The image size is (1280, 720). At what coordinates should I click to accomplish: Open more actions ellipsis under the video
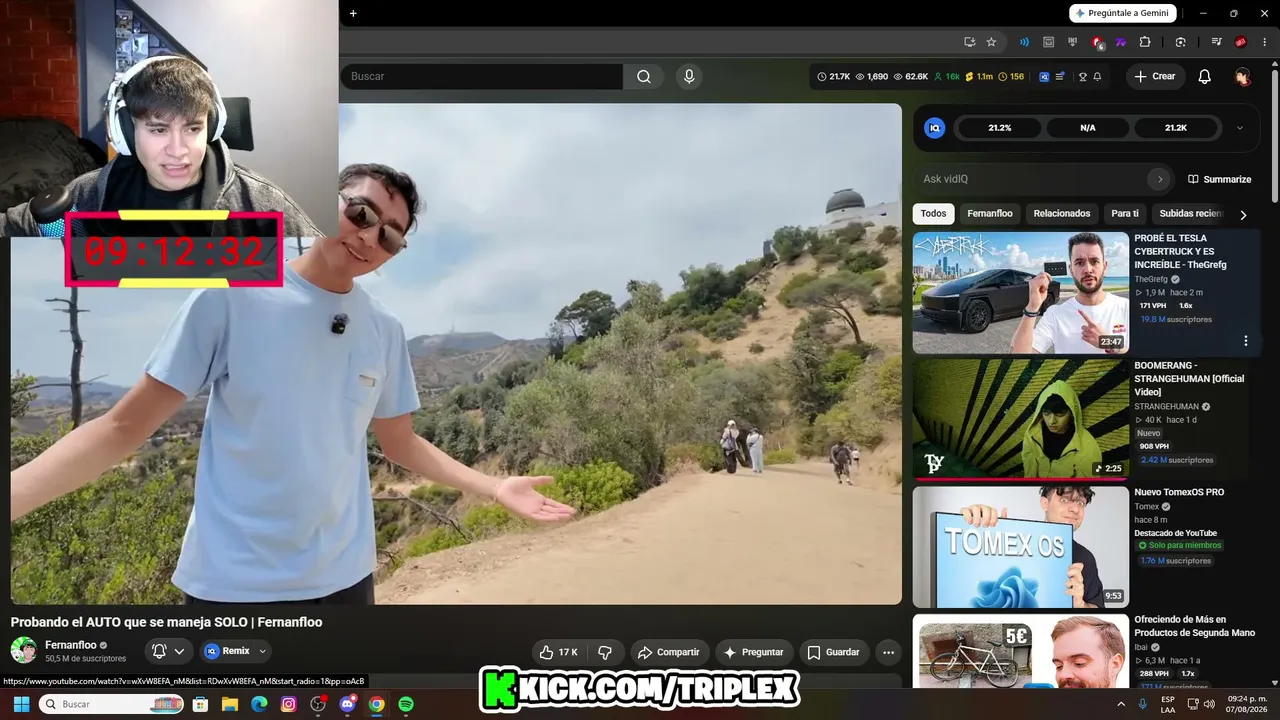[x=888, y=652]
